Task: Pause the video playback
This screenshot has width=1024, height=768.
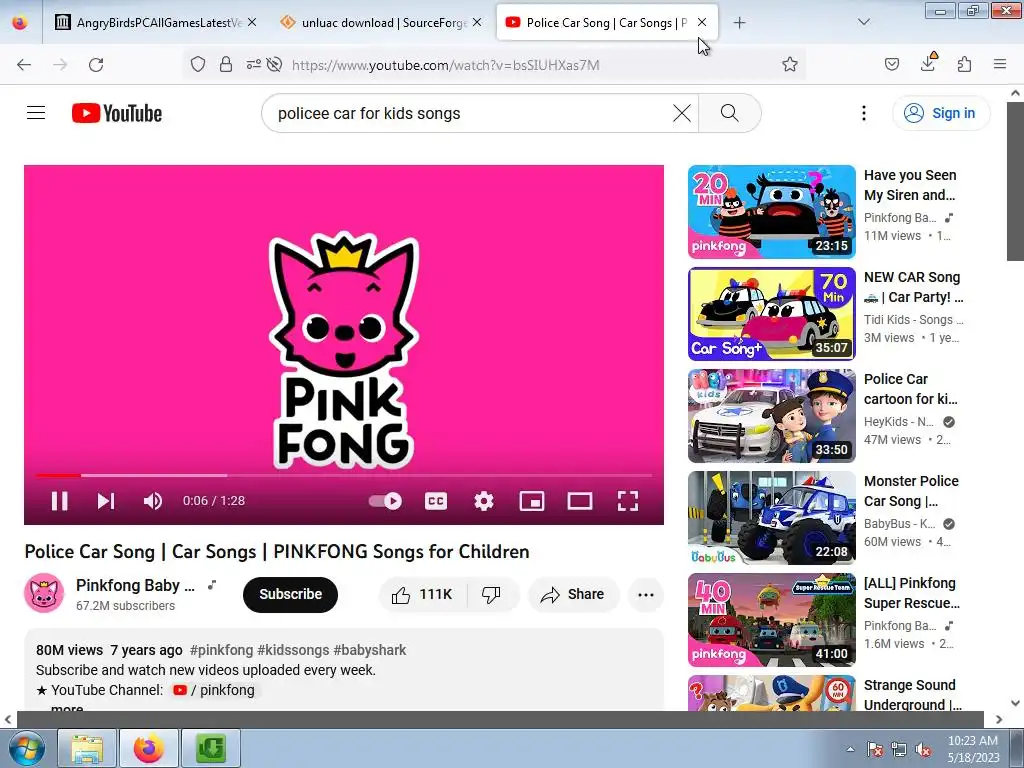Action: [59, 501]
